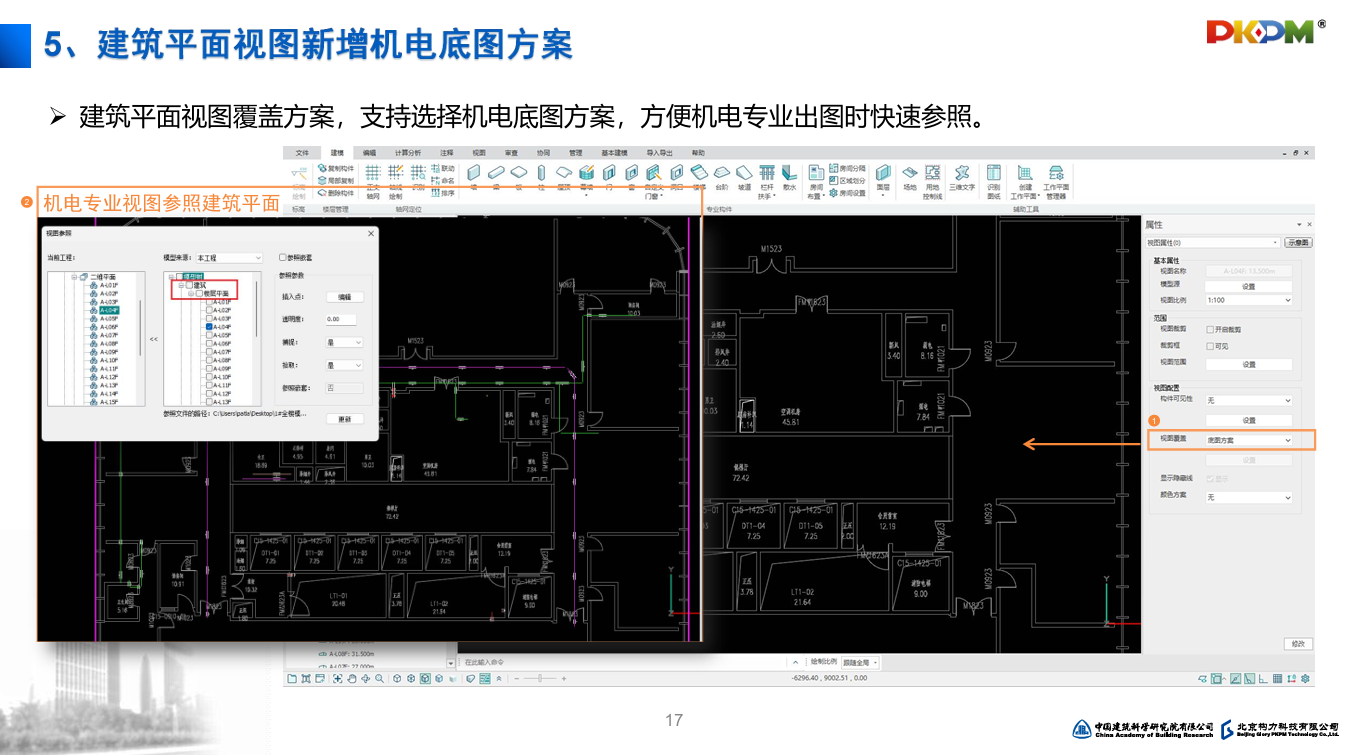The width and height of the screenshot is (1348, 755).
Task: Select the 板 slab tool in ribbon
Action: tap(518, 177)
